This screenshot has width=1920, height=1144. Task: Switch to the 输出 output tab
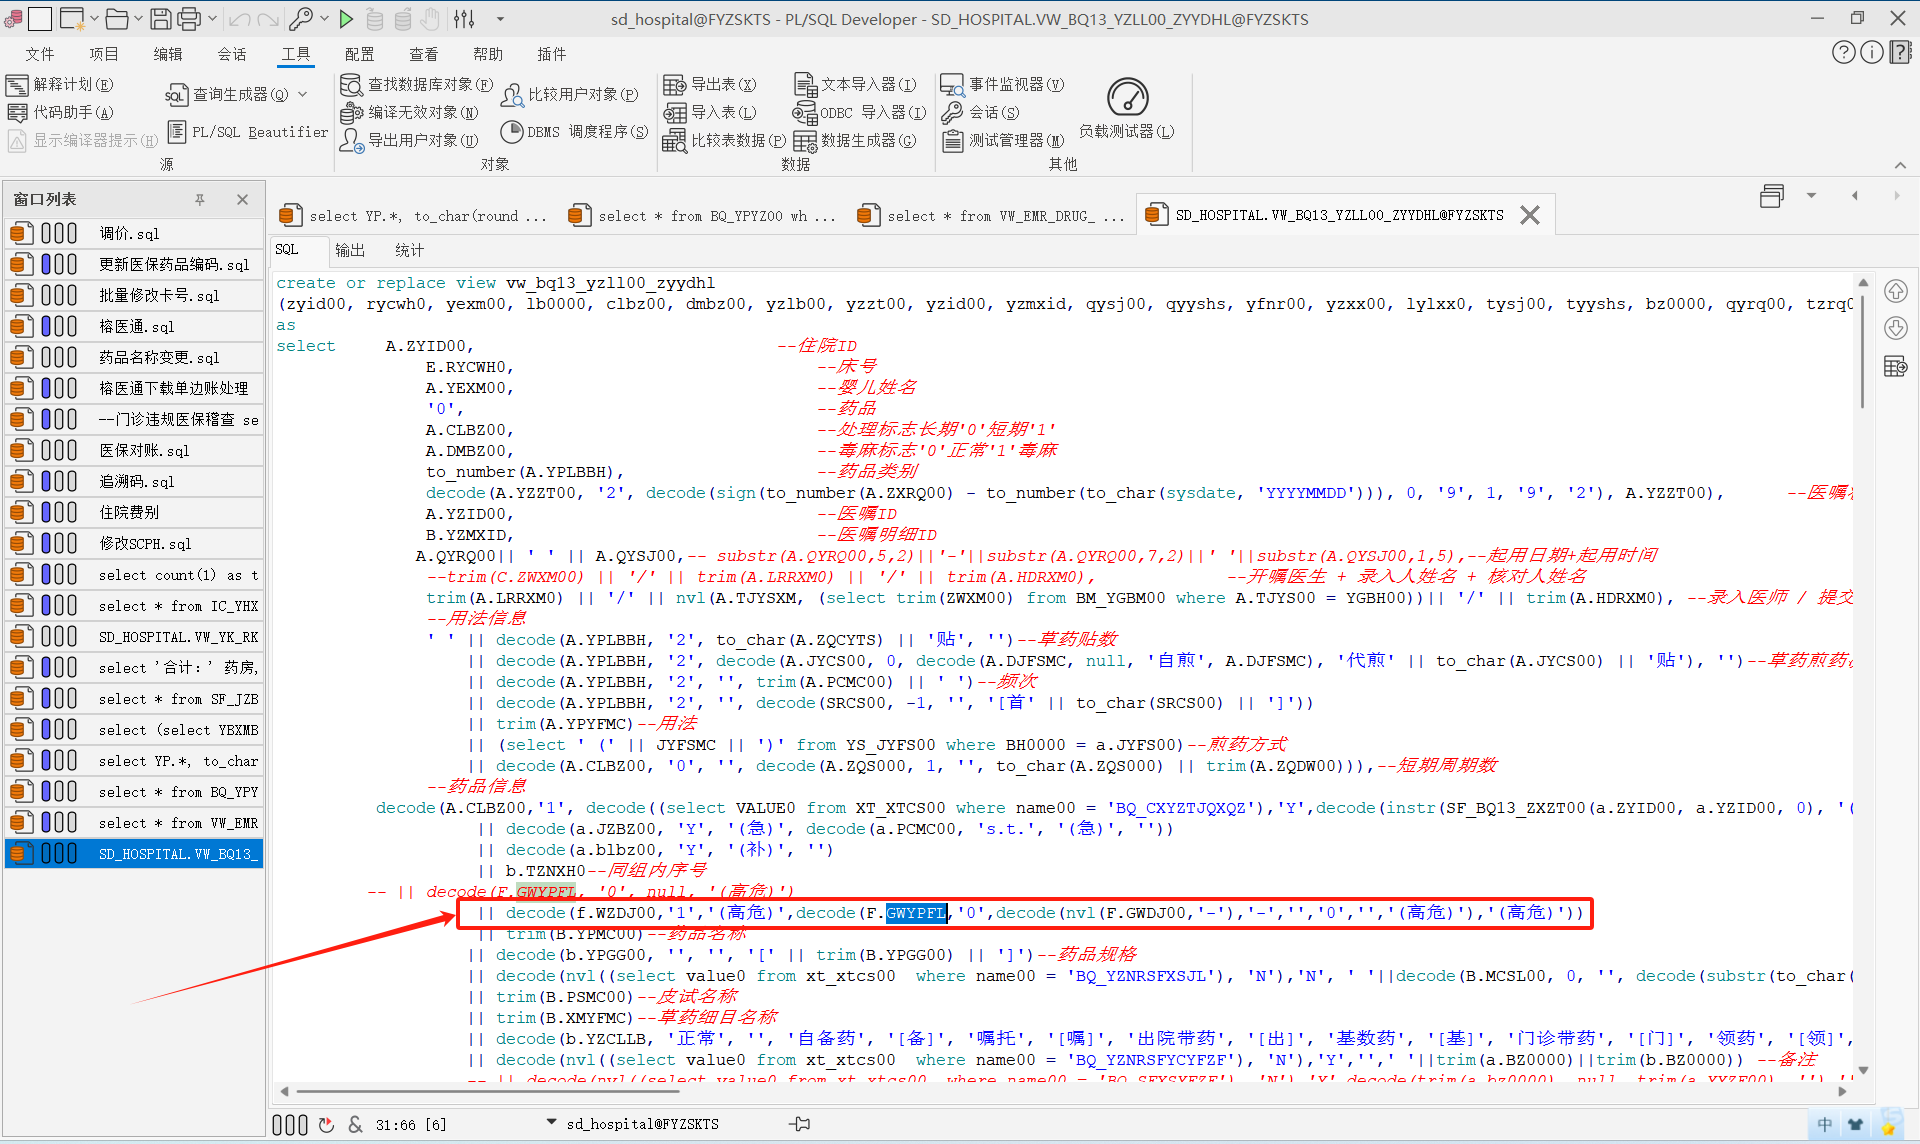coord(350,250)
